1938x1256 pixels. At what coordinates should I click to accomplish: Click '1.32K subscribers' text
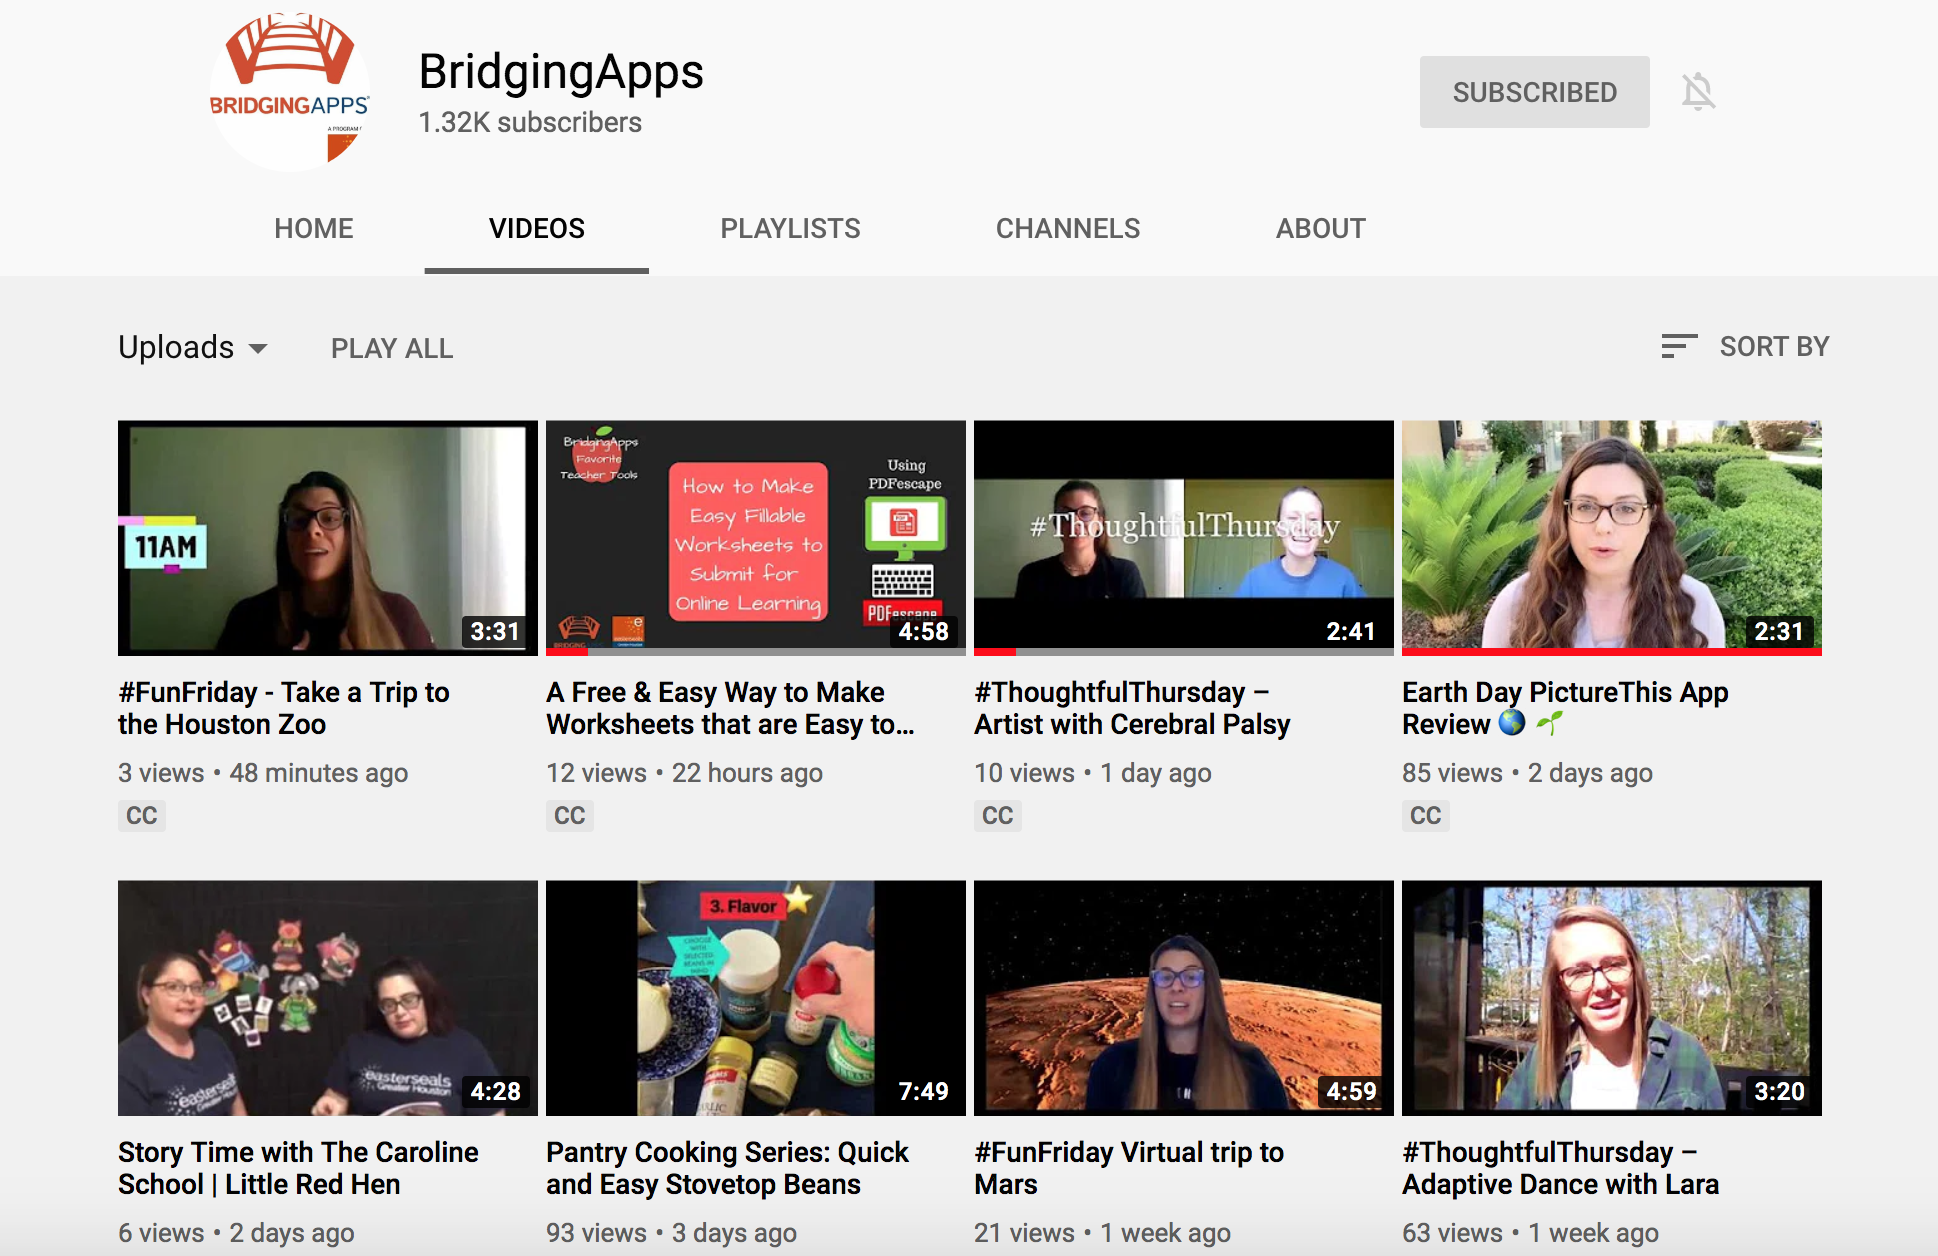530,123
